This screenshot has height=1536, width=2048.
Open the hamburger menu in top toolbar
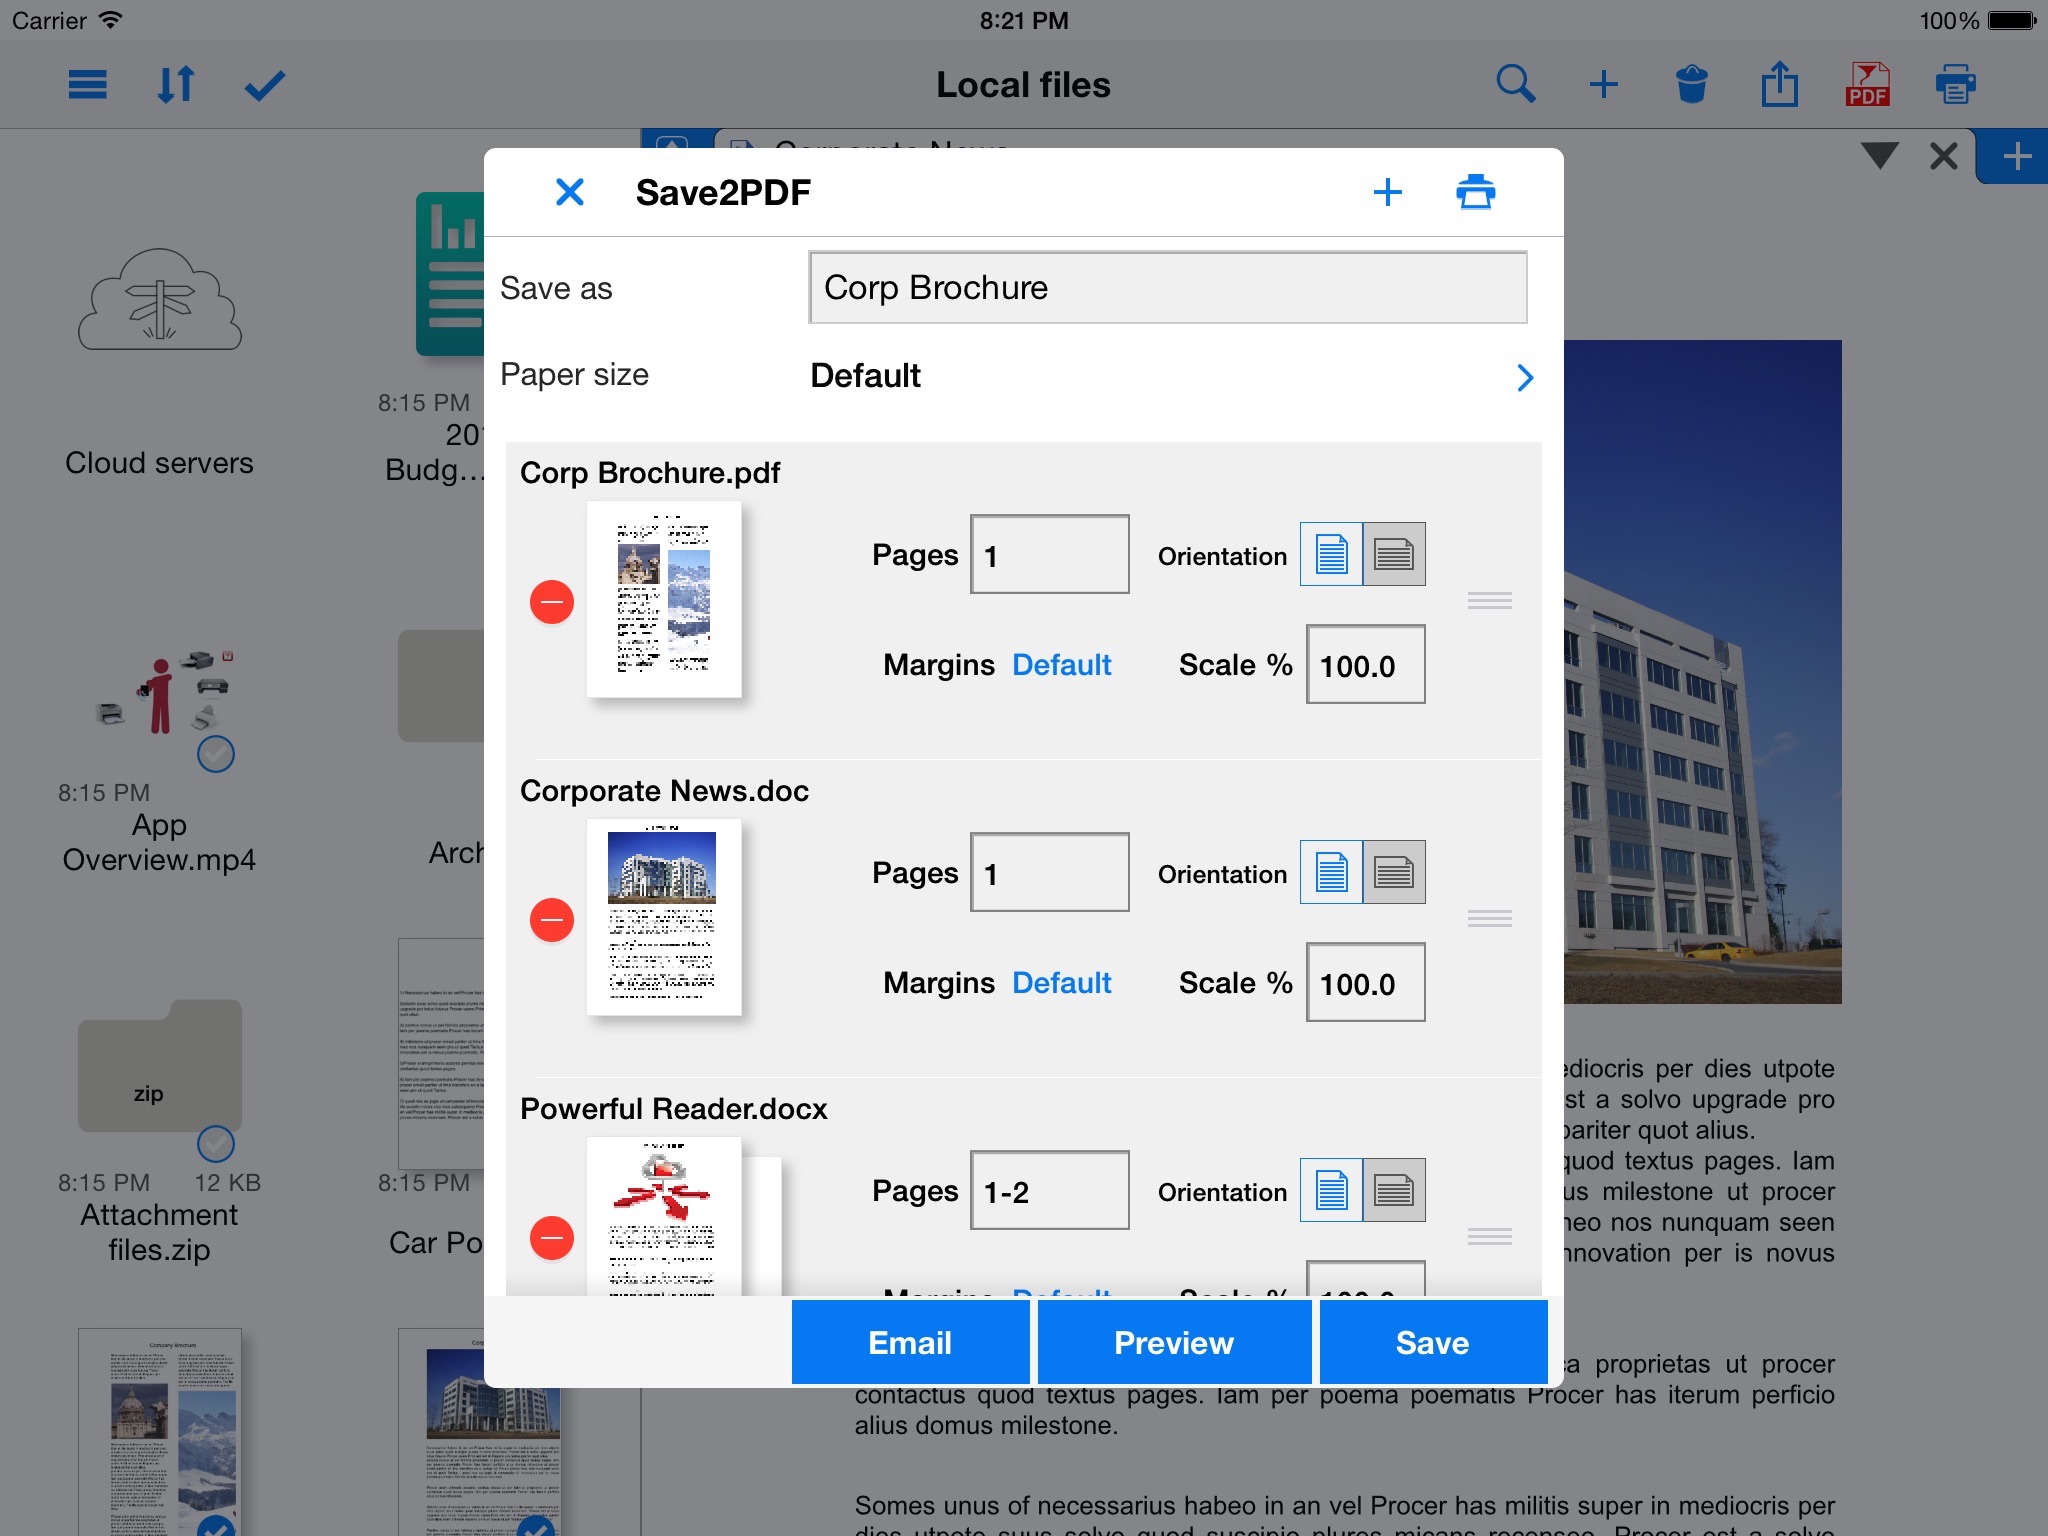pyautogui.click(x=88, y=84)
